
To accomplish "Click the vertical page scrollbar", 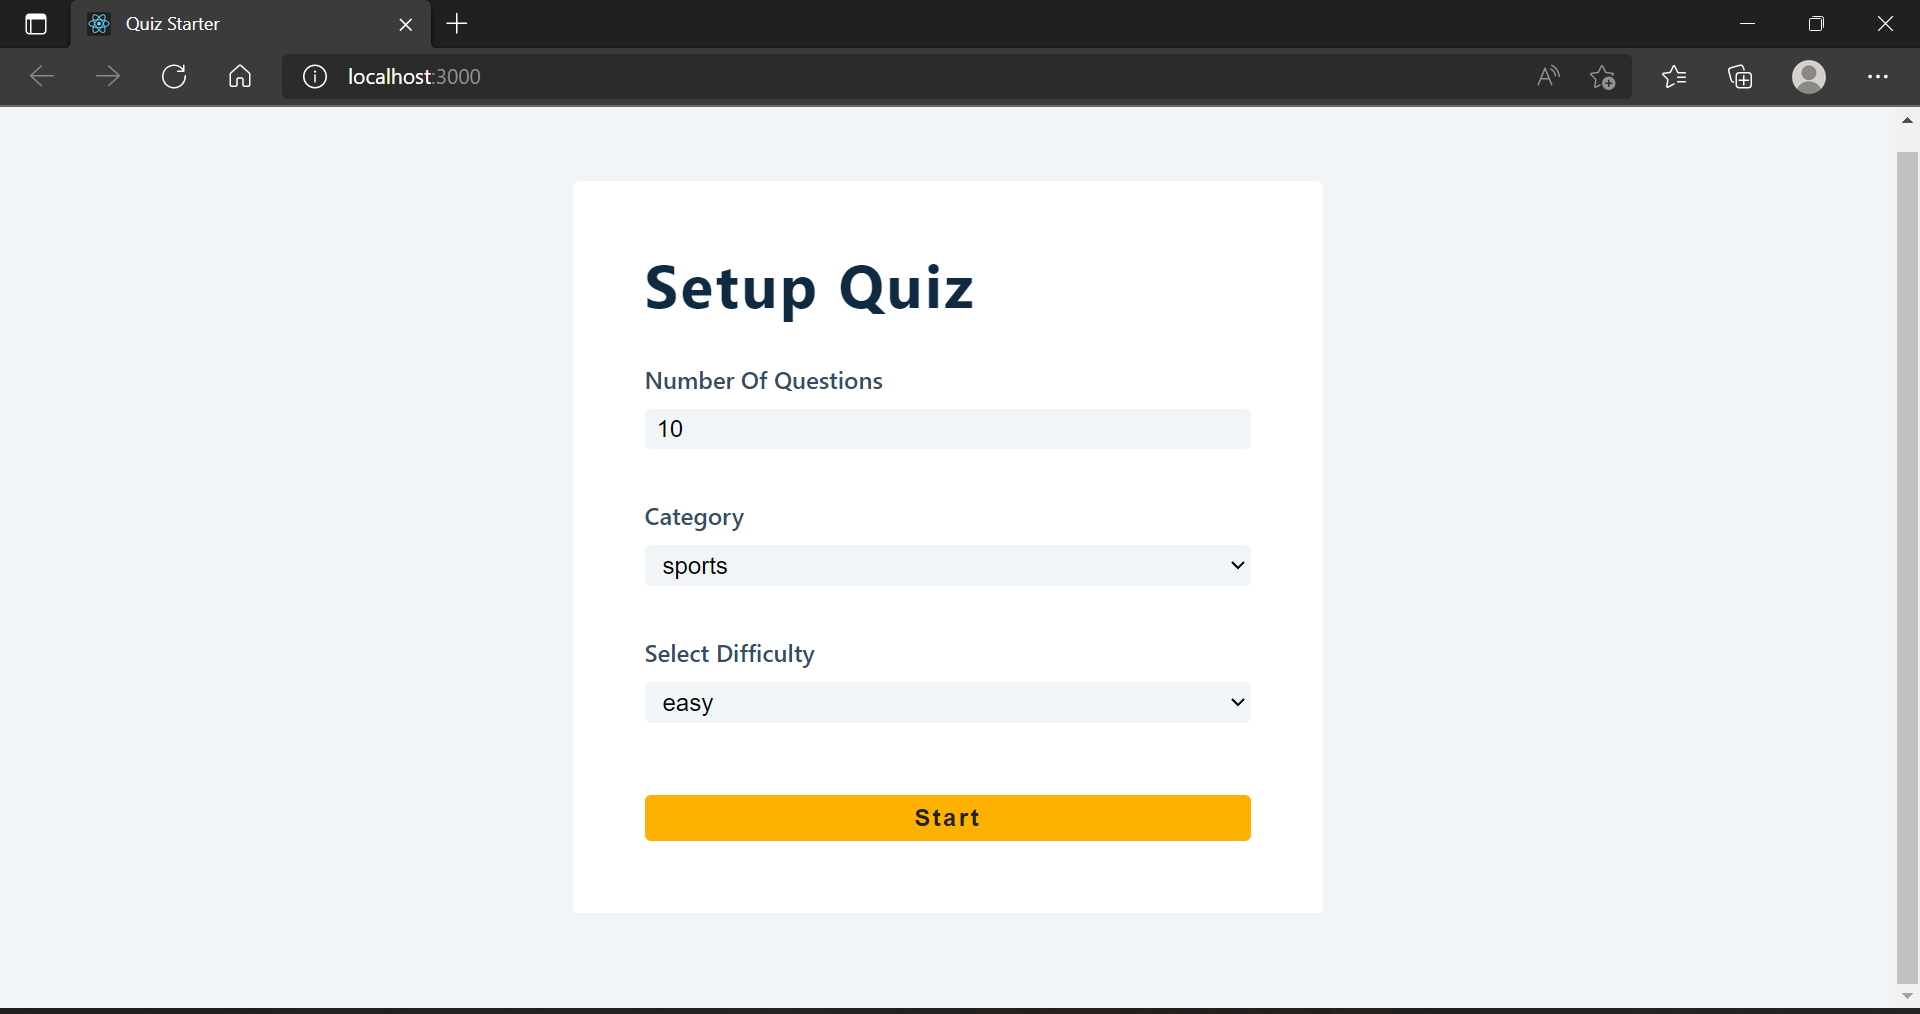I will (1907, 567).
